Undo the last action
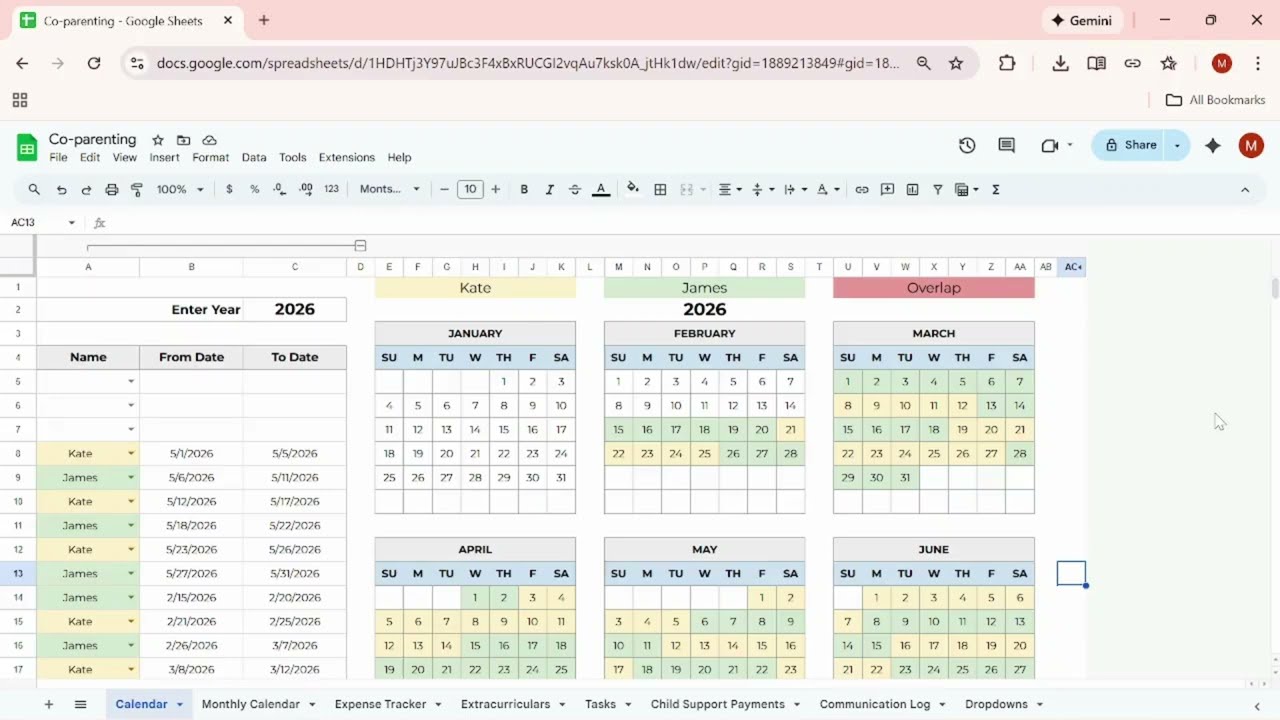This screenshot has height=720, width=1280. tap(61, 189)
